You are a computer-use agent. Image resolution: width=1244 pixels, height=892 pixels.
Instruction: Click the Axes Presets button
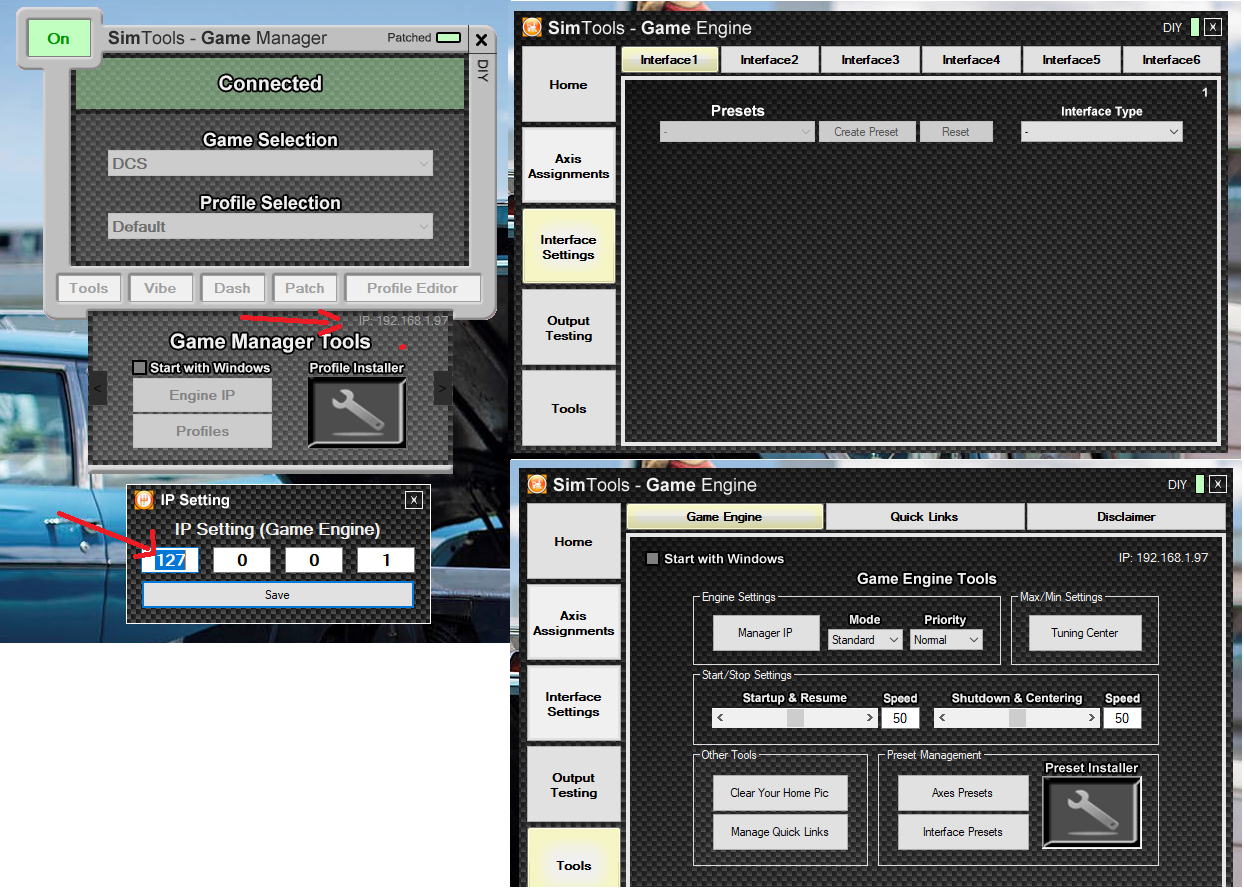[x=962, y=793]
